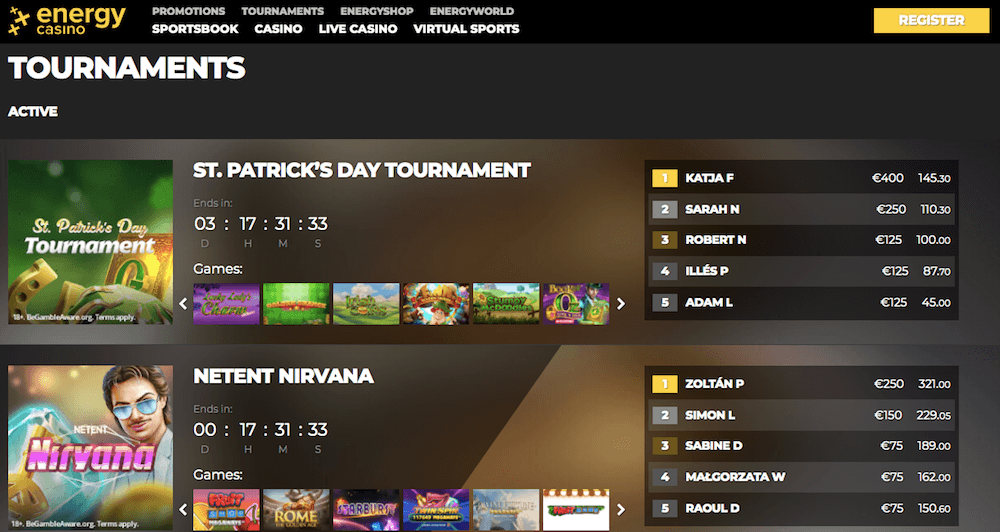This screenshot has width=1000, height=532.
Task: Open the Book of Oz game
Action: 576,304
